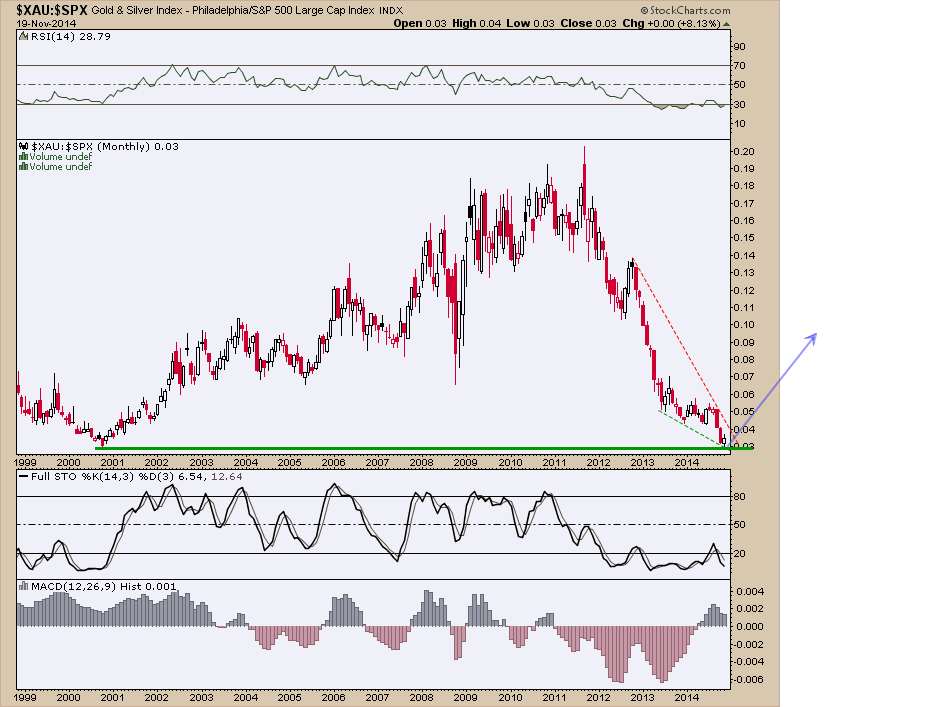Screen dimensions: 930x707
Task: Click the -0.002 label on MACD axis
Action: pyautogui.click(x=748, y=645)
